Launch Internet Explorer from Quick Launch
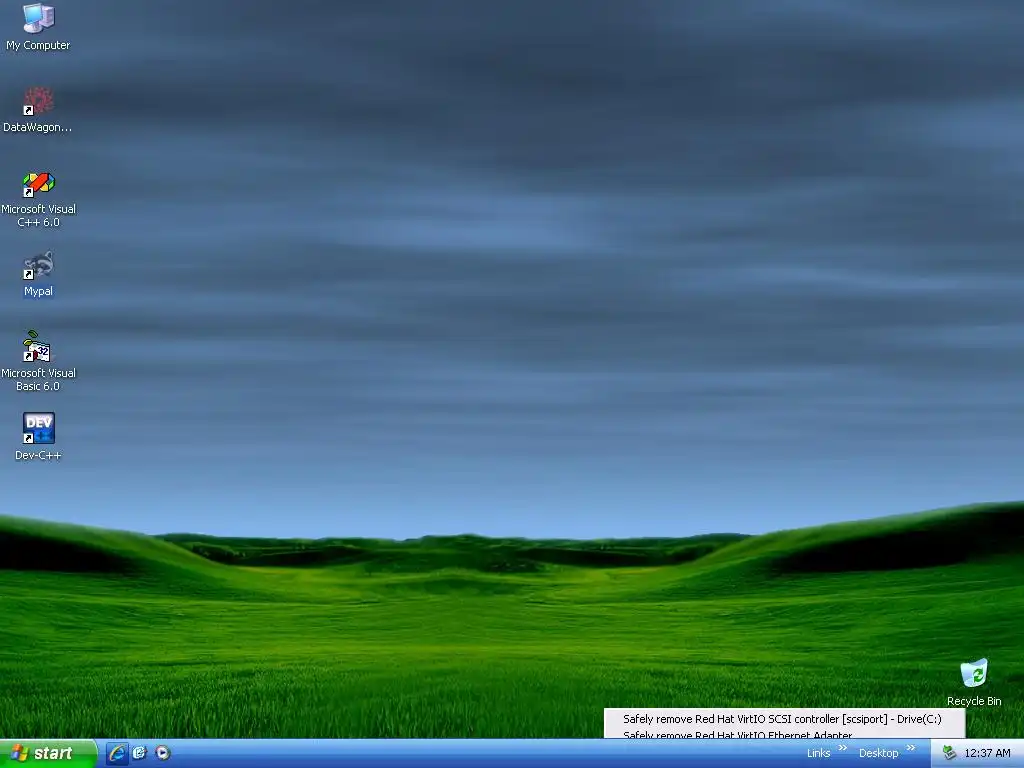The image size is (1024, 768). click(117, 753)
